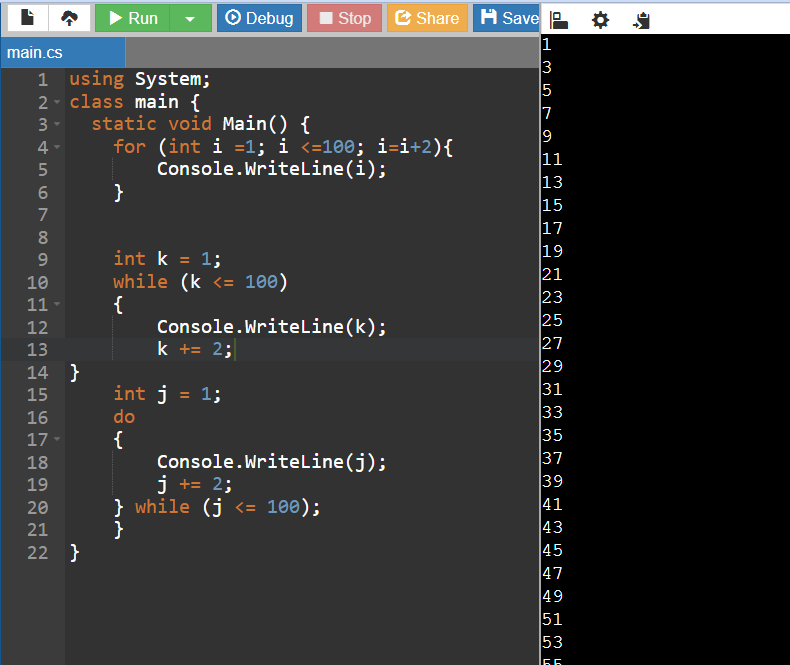This screenshot has width=790, height=665.
Task: Open console settings gear icon
Action: [600, 21]
